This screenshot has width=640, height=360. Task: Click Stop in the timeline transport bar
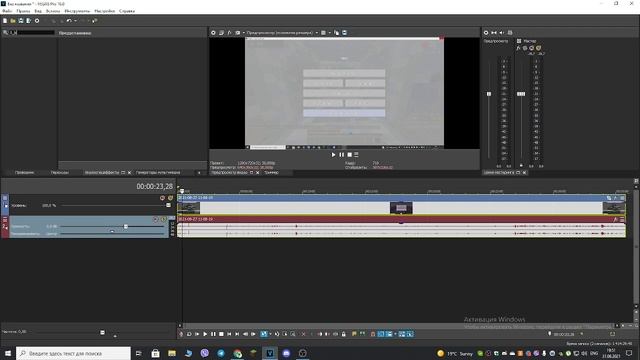point(221,334)
